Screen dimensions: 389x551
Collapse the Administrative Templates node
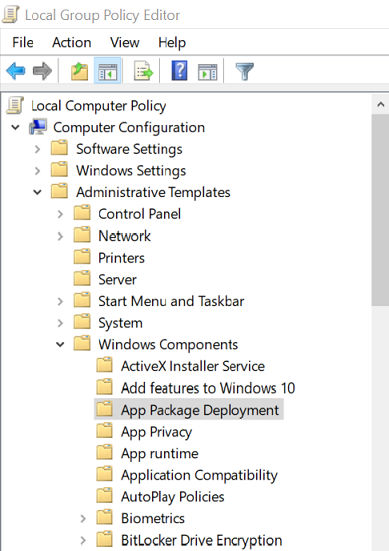coord(38,192)
